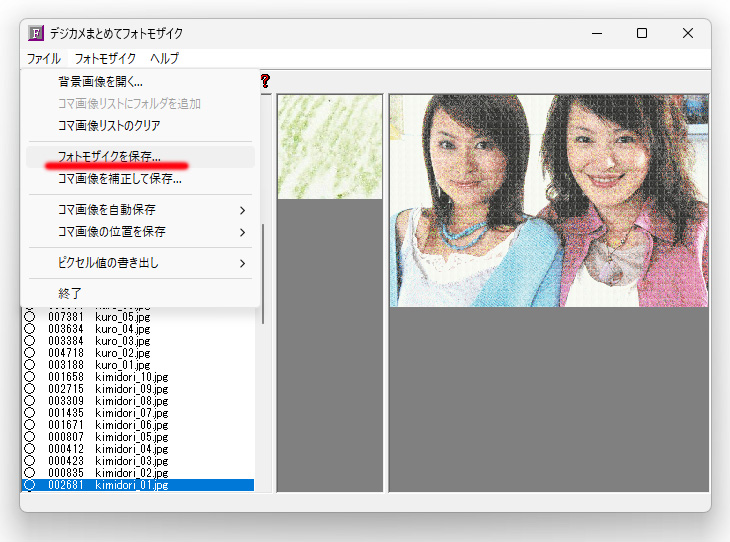Image resolution: width=730 pixels, height=542 pixels.
Task: Click the red question mark help icon
Action: (265, 81)
